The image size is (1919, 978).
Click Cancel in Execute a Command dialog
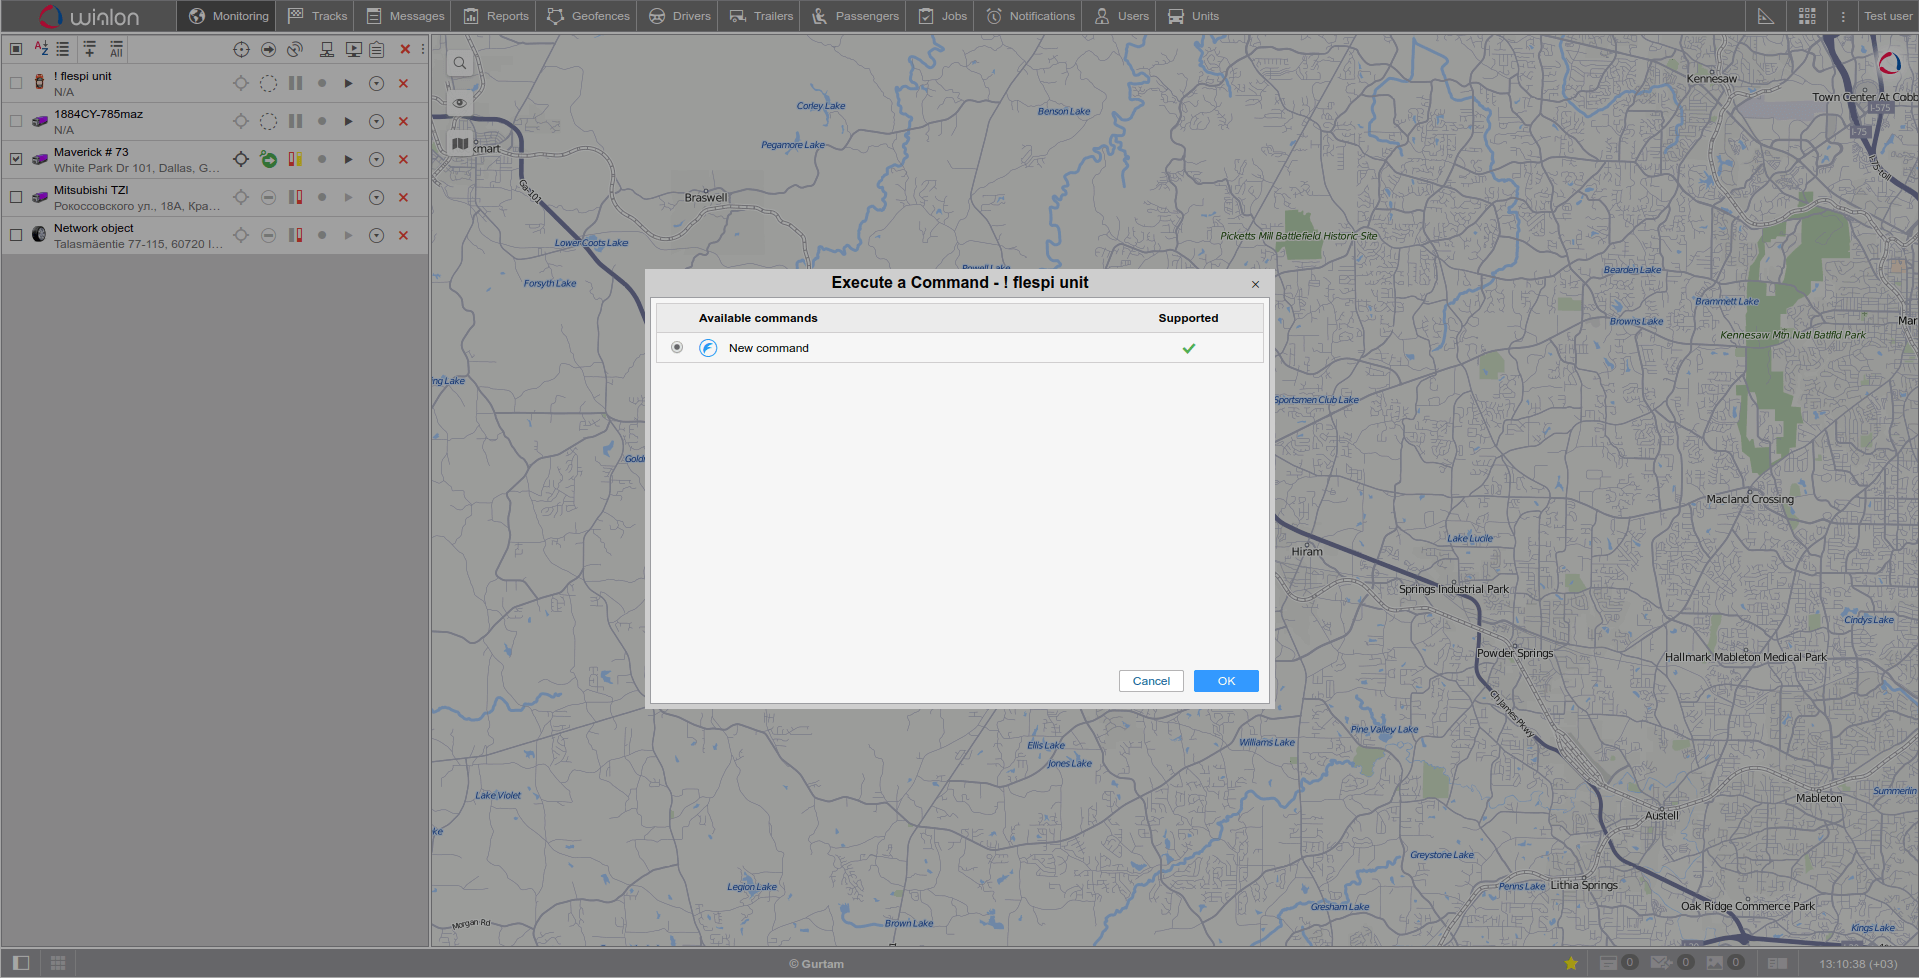[1151, 681]
